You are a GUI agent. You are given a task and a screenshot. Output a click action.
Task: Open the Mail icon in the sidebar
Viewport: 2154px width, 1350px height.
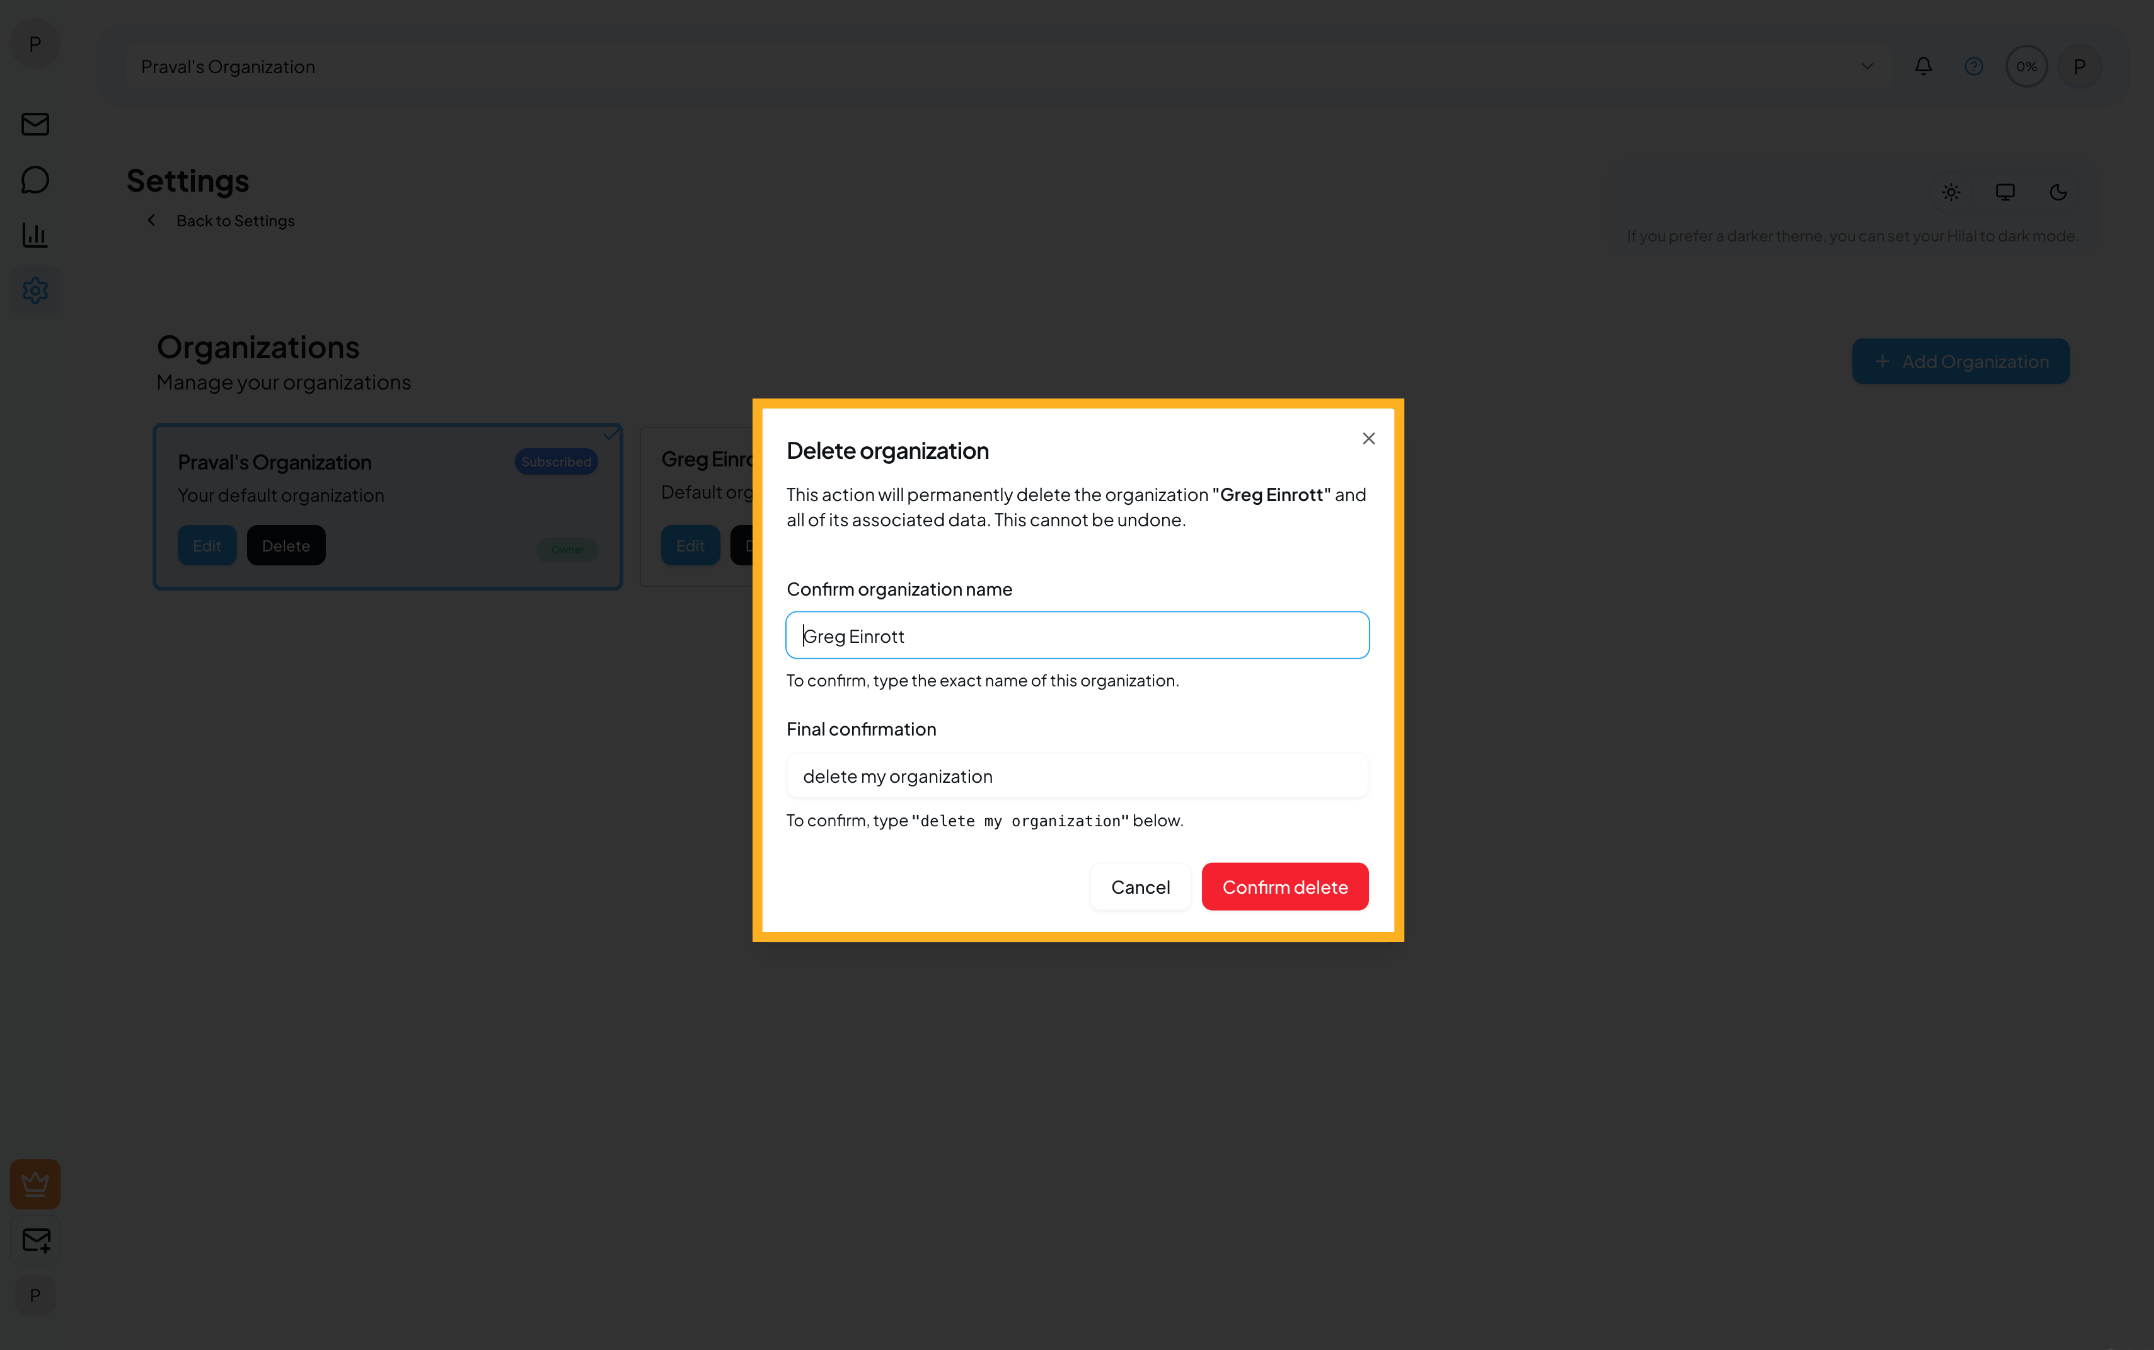pyautogui.click(x=35, y=124)
